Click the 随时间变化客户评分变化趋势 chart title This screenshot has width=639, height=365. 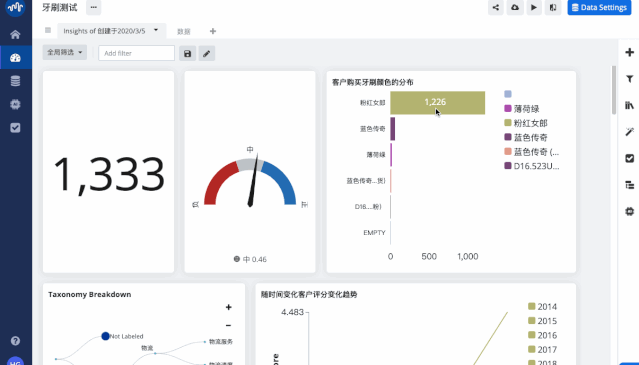[x=309, y=294]
